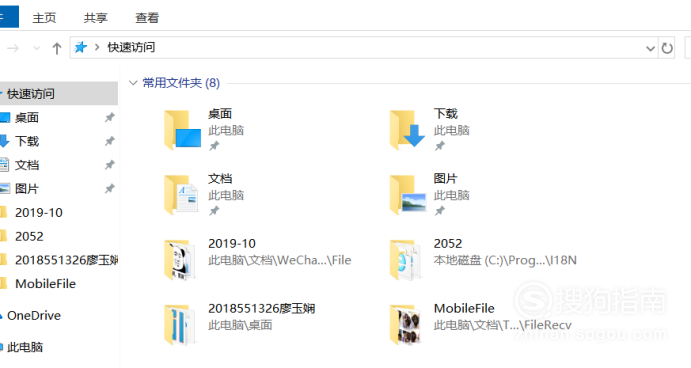Click path text 此电脑\文档\T...\FileRecv
The height and width of the screenshot is (368, 691).
(502, 325)
